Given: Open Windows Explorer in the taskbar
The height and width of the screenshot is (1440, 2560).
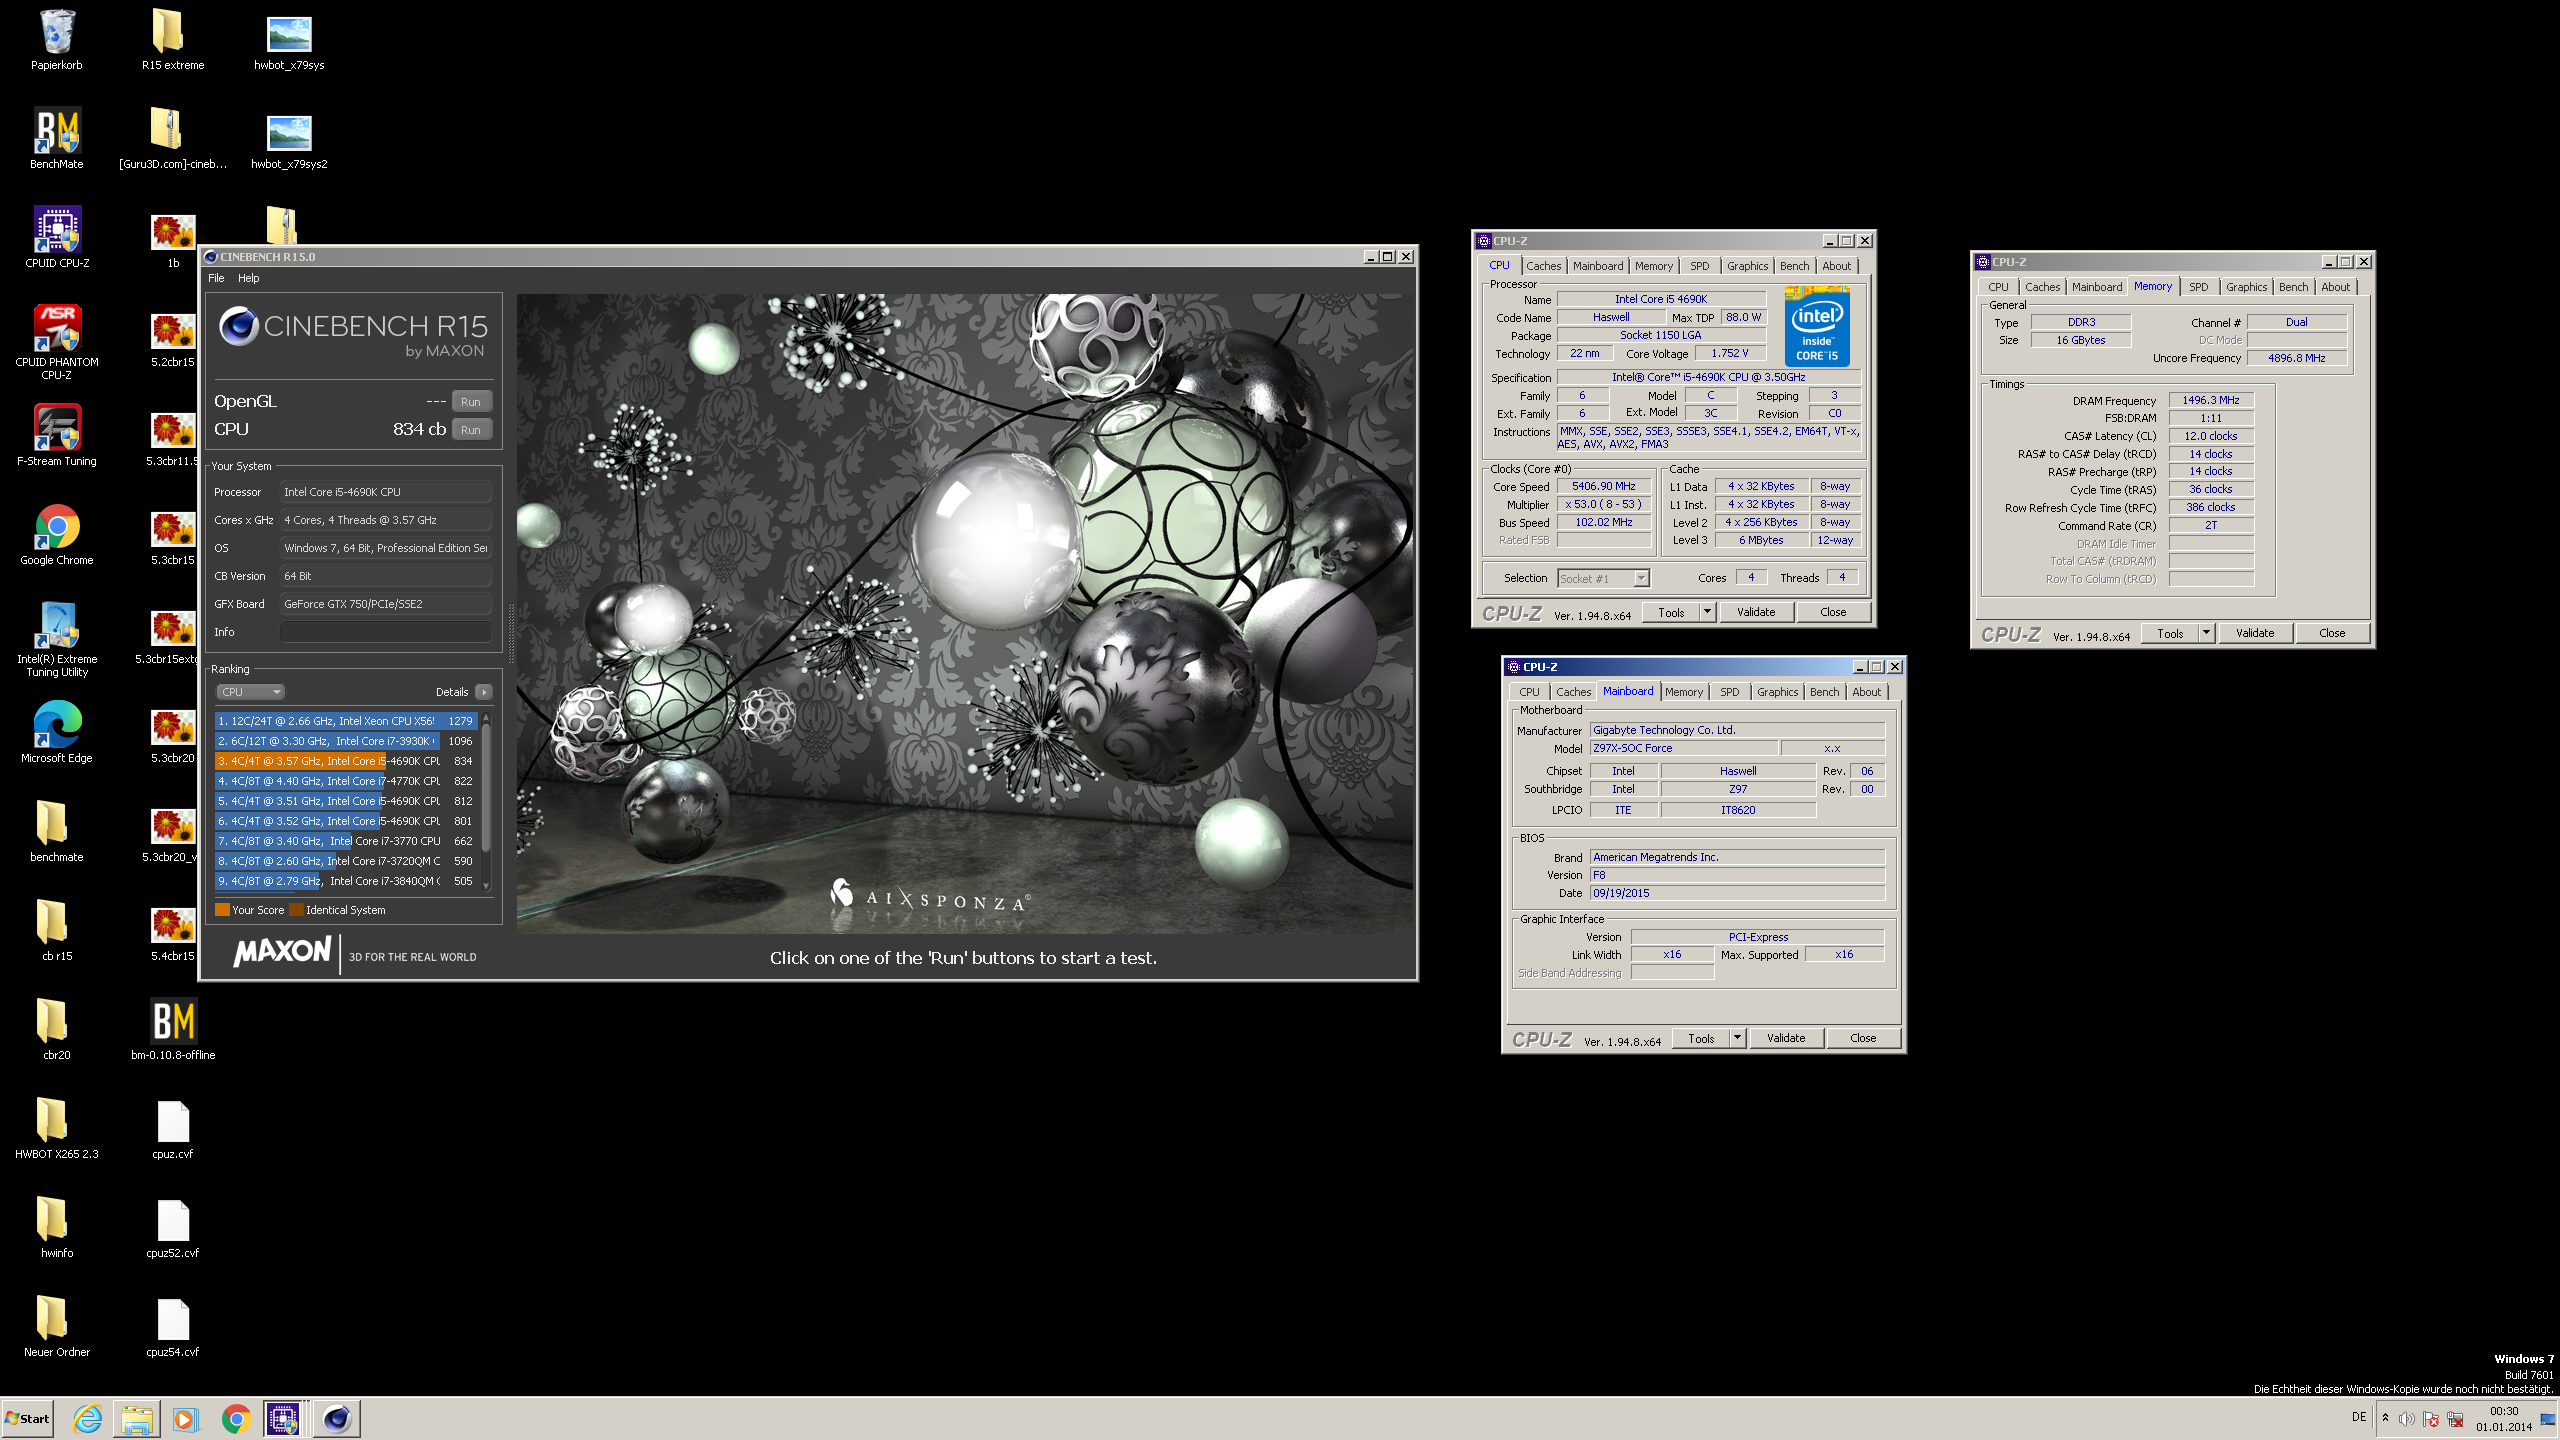Looking at the screenshot, I should pyautogui.click(x=136, y=1418).
